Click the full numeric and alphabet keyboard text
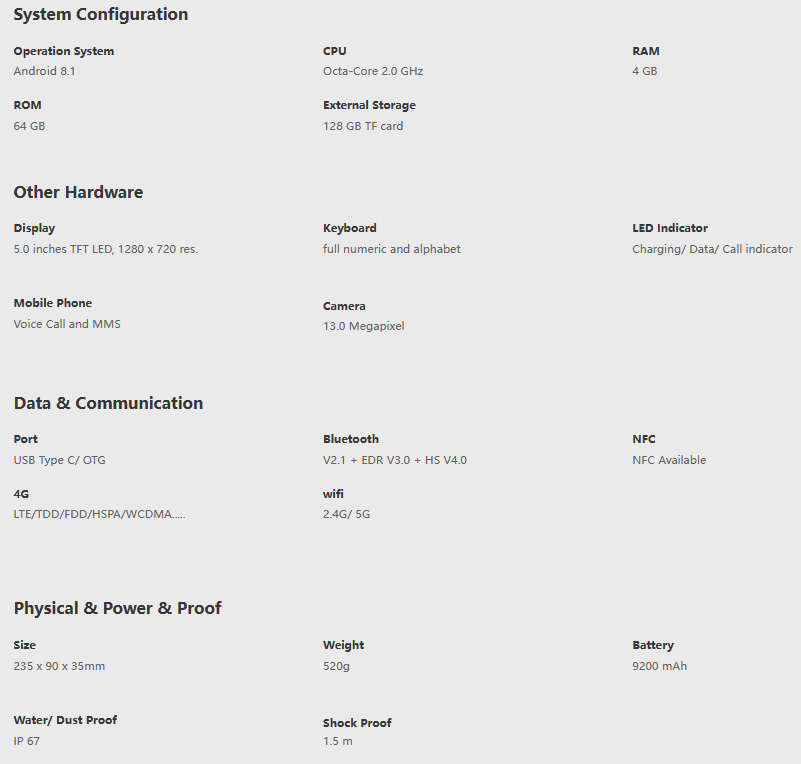The image size is (801, 764). [392, 249]
